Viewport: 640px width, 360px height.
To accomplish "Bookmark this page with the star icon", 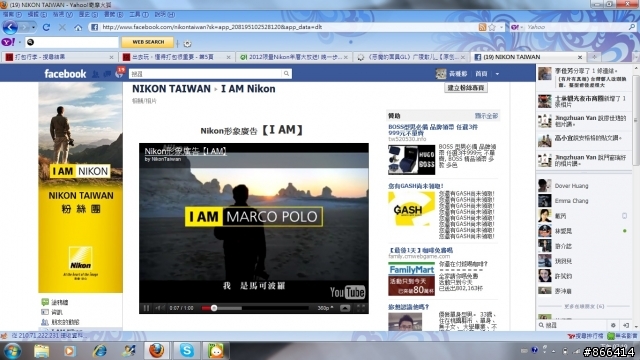I will coord(492,27).
